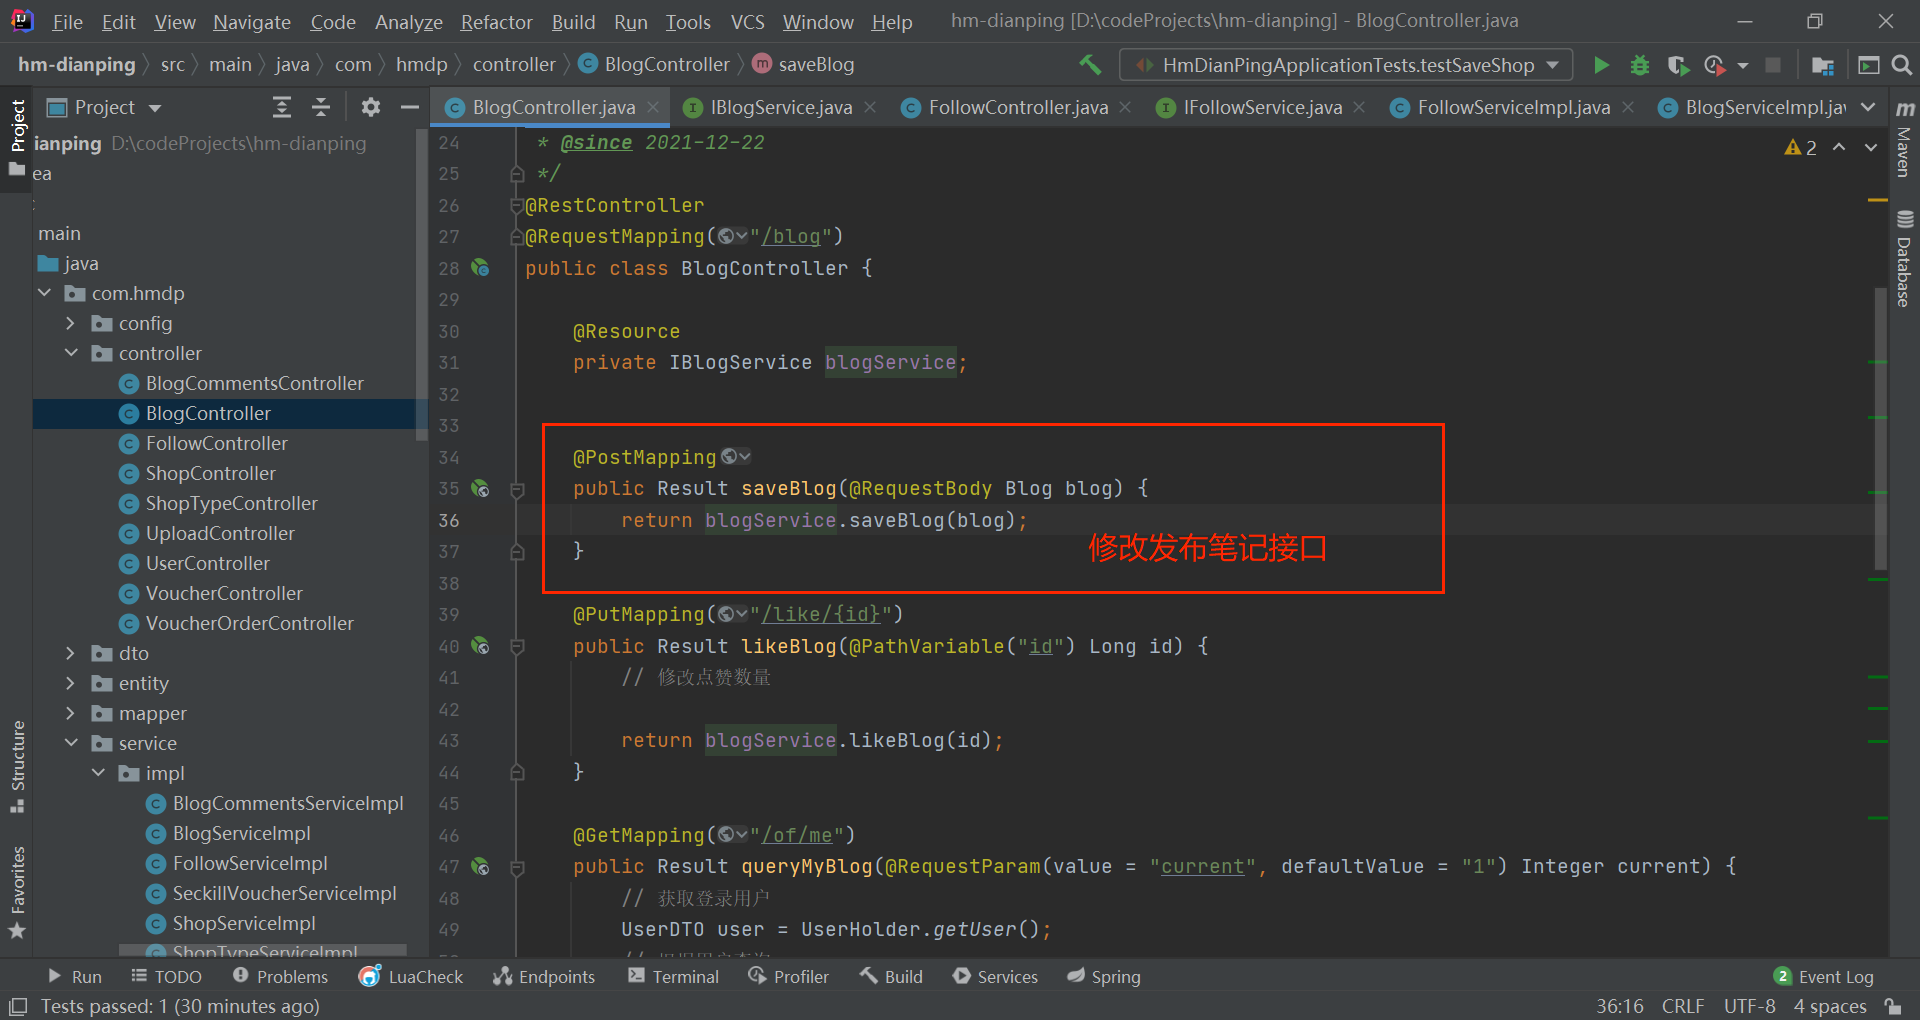Toggle the Project side tool window

(17, 138)
